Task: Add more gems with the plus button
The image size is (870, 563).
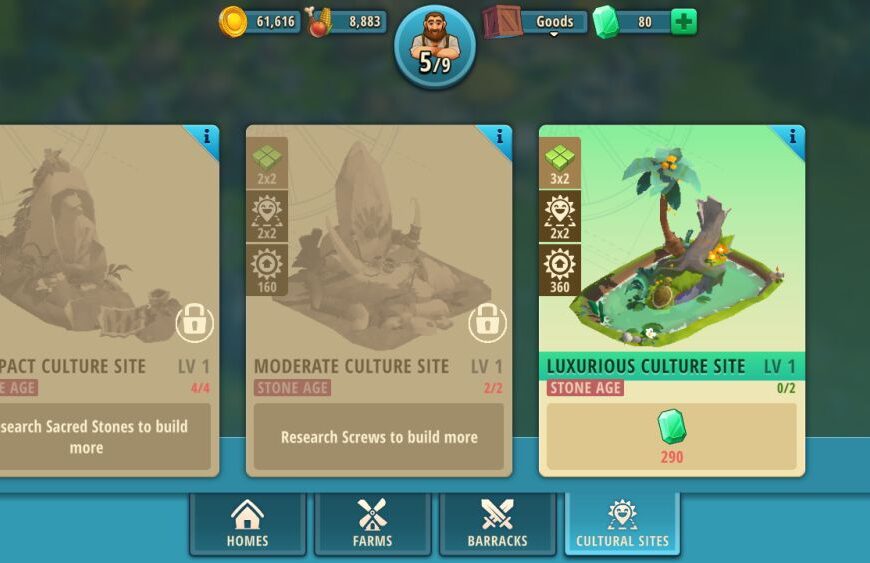Action: tap(684, 22)
